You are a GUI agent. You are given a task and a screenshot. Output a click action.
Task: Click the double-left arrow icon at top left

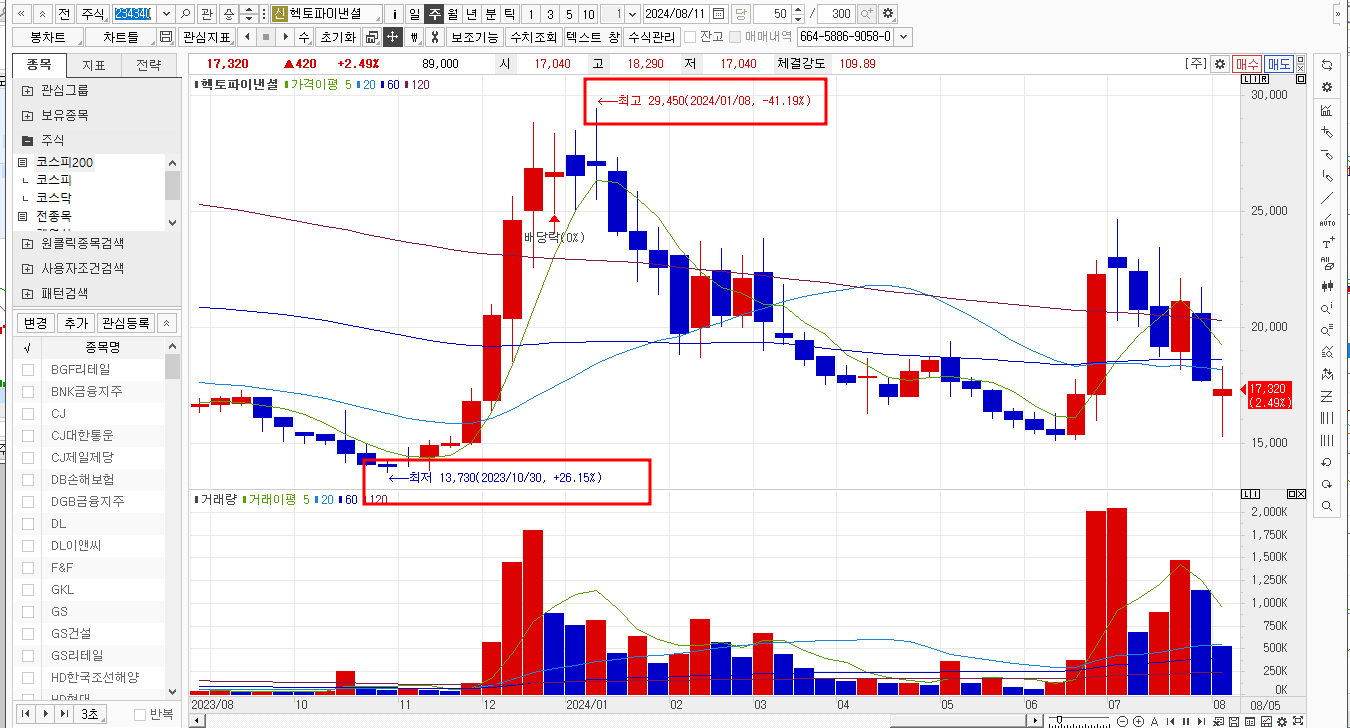coord(20,14)
